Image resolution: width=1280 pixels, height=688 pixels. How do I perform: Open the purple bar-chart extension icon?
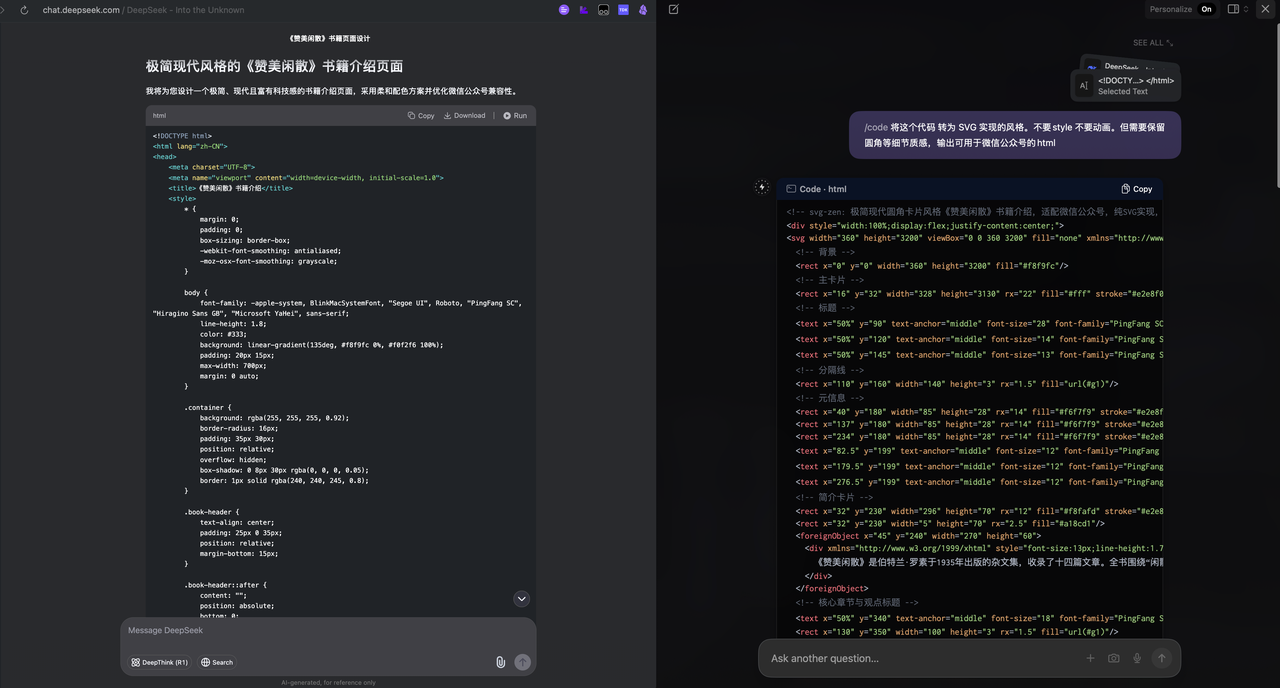coord(584,10)
